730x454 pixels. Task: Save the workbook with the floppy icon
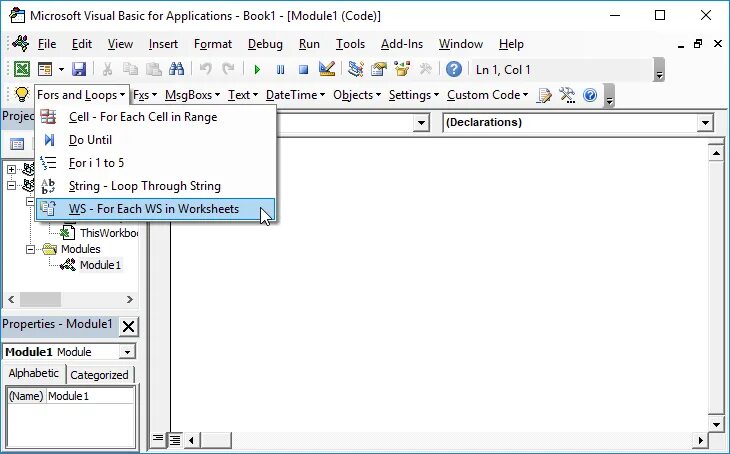tap(79, 69)
